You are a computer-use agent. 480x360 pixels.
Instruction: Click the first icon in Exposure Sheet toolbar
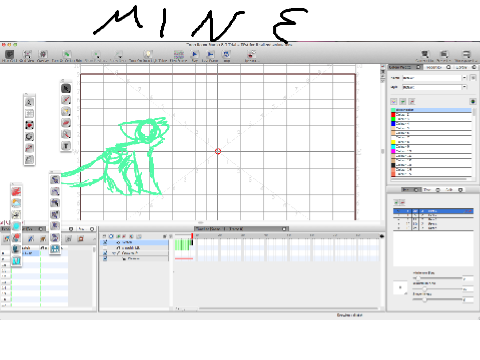[6, 239]
